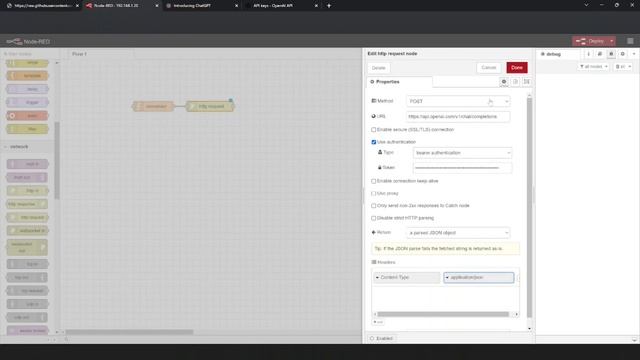Check Disable strict HTTP parsing
Image resolution: width=640 pixels, height=360 pixels.
pos(373,218)
